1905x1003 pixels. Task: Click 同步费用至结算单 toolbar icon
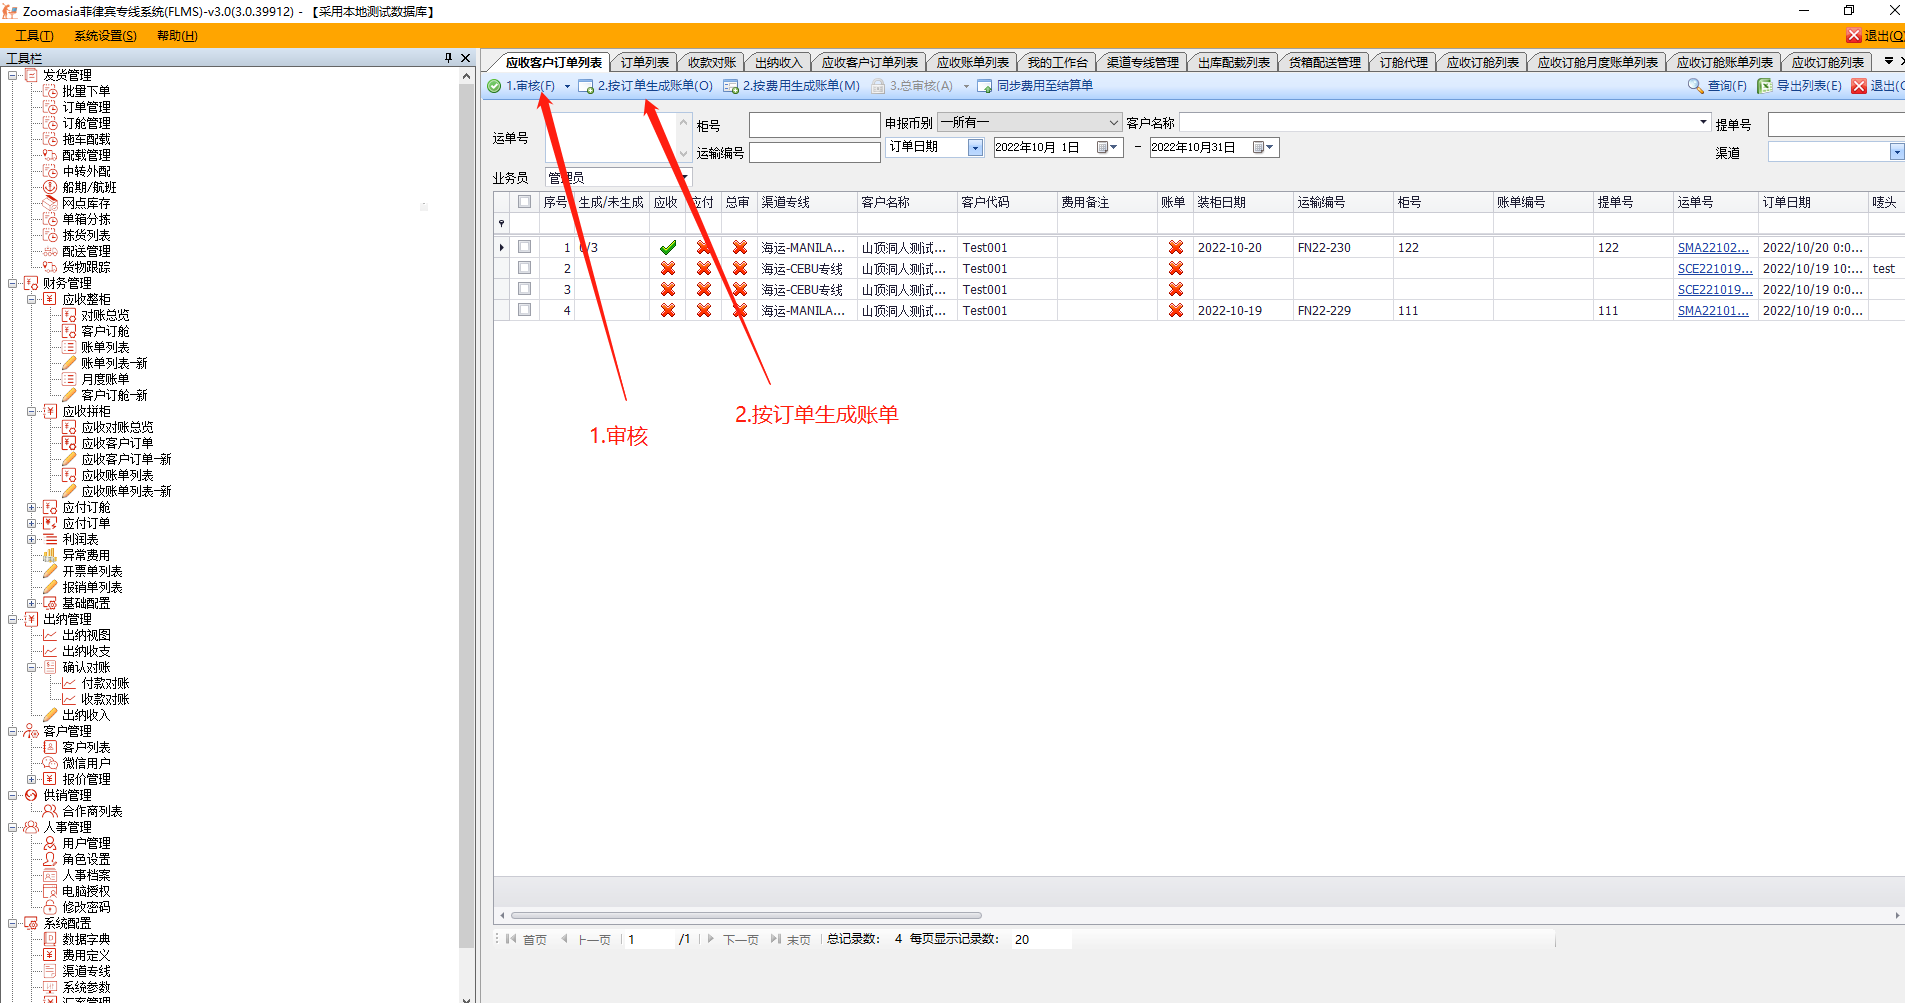pyautogui.click(x=985, y=86)
